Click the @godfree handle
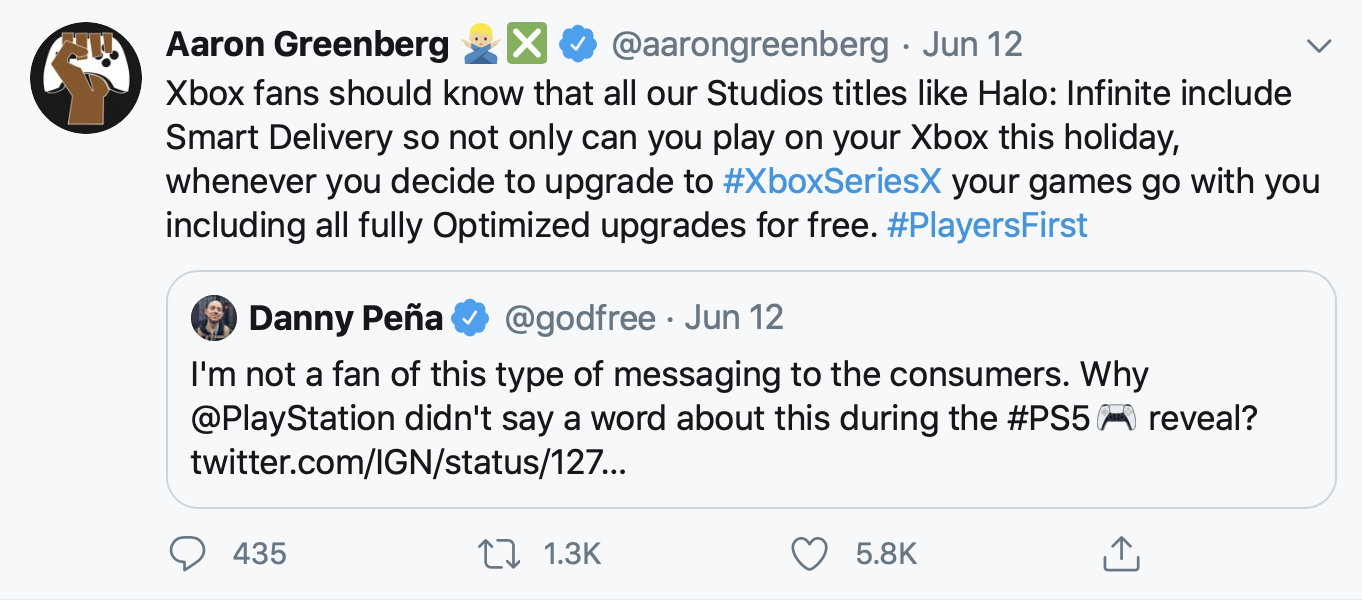1362x600 pixels. click(x=580, y=319)
